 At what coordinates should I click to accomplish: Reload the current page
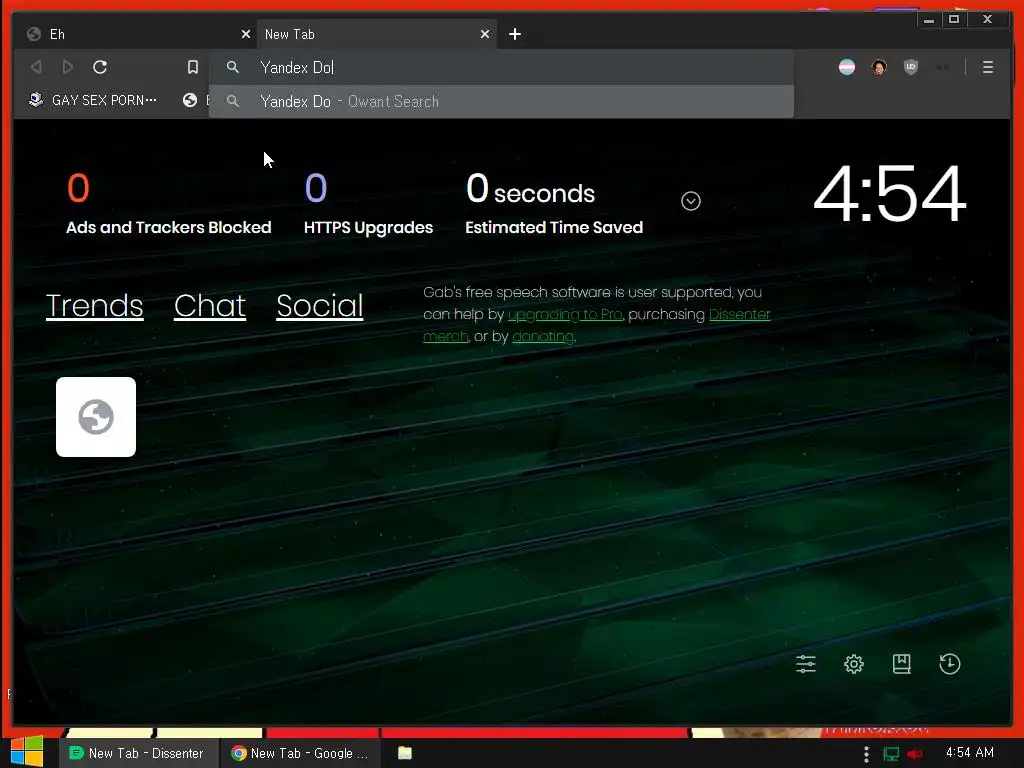point(100,67)
